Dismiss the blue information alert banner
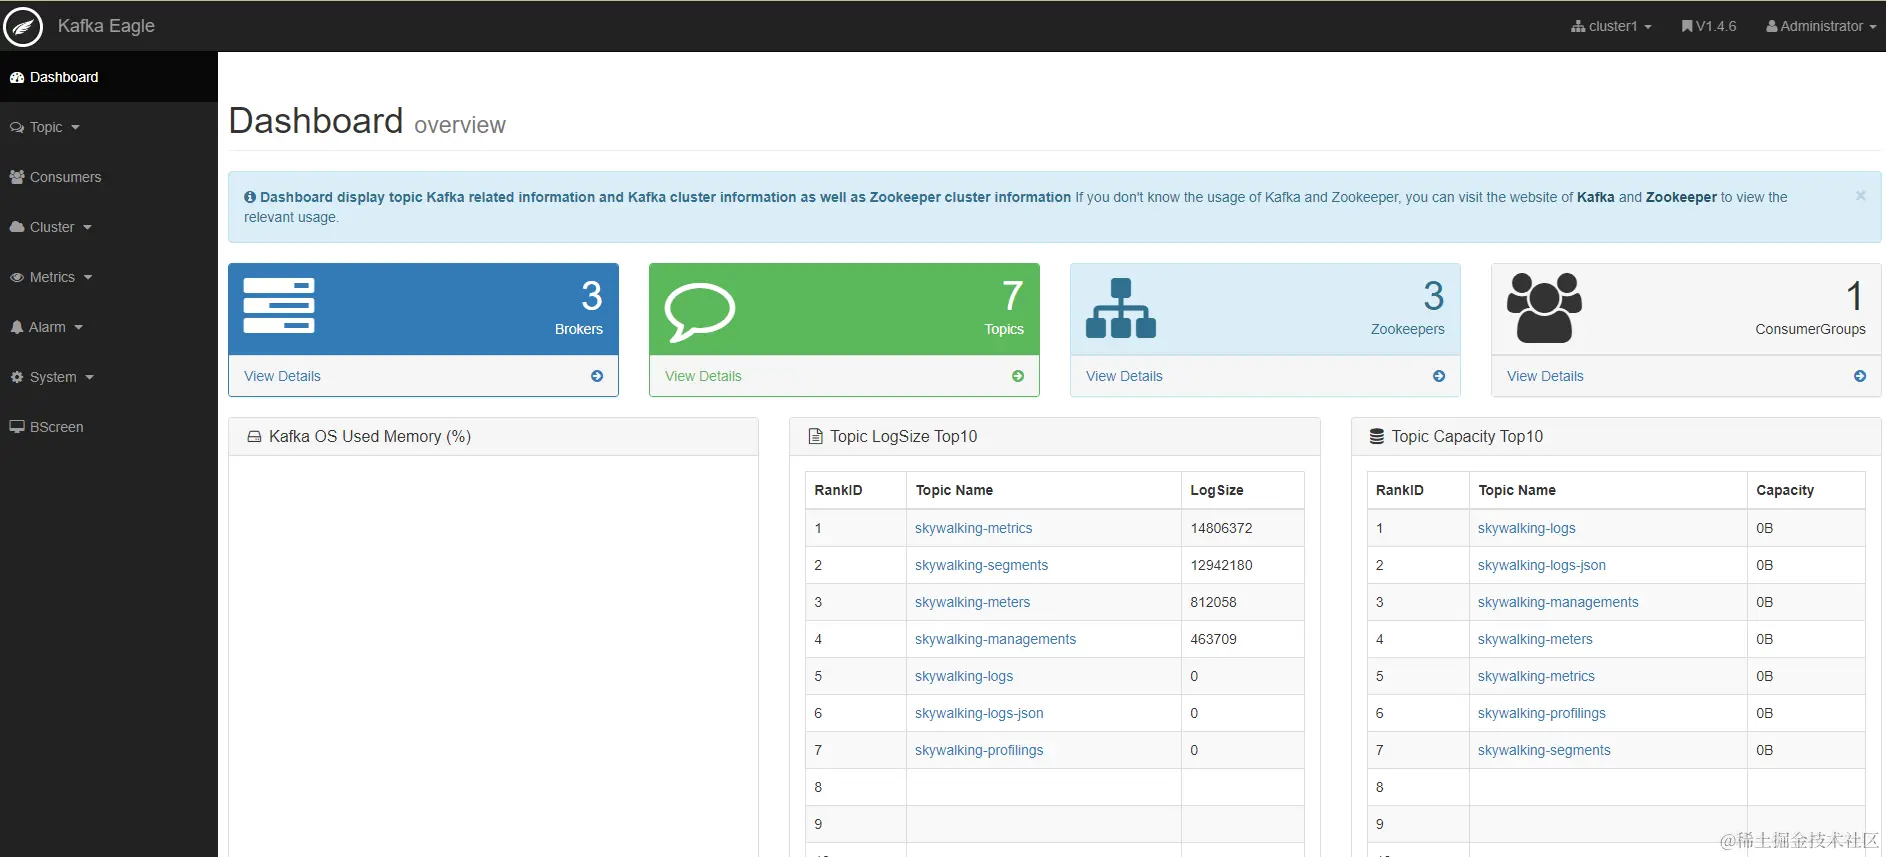This screenshot has width=1886, height=857. [1861, 196]
